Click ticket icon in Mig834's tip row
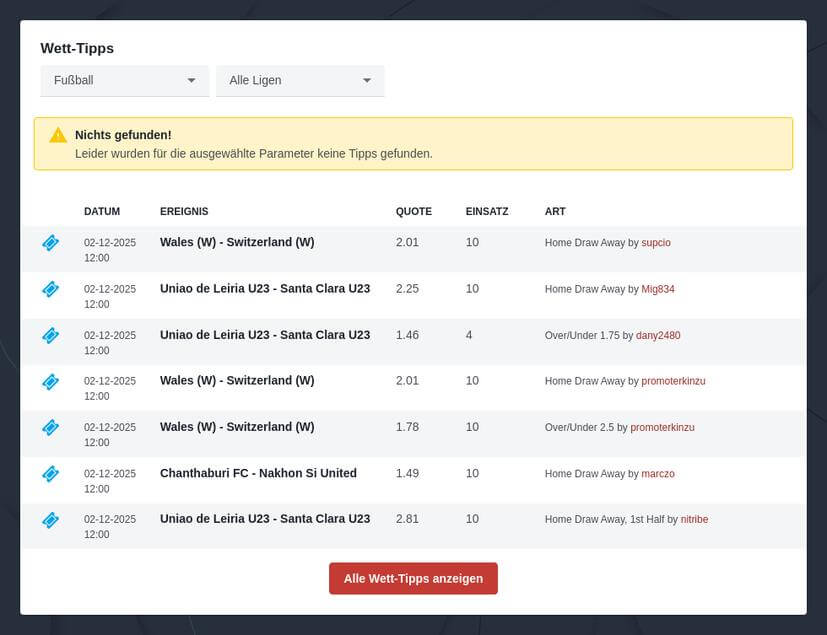This screenshot has height=635, width=827. tap(50, 289)
